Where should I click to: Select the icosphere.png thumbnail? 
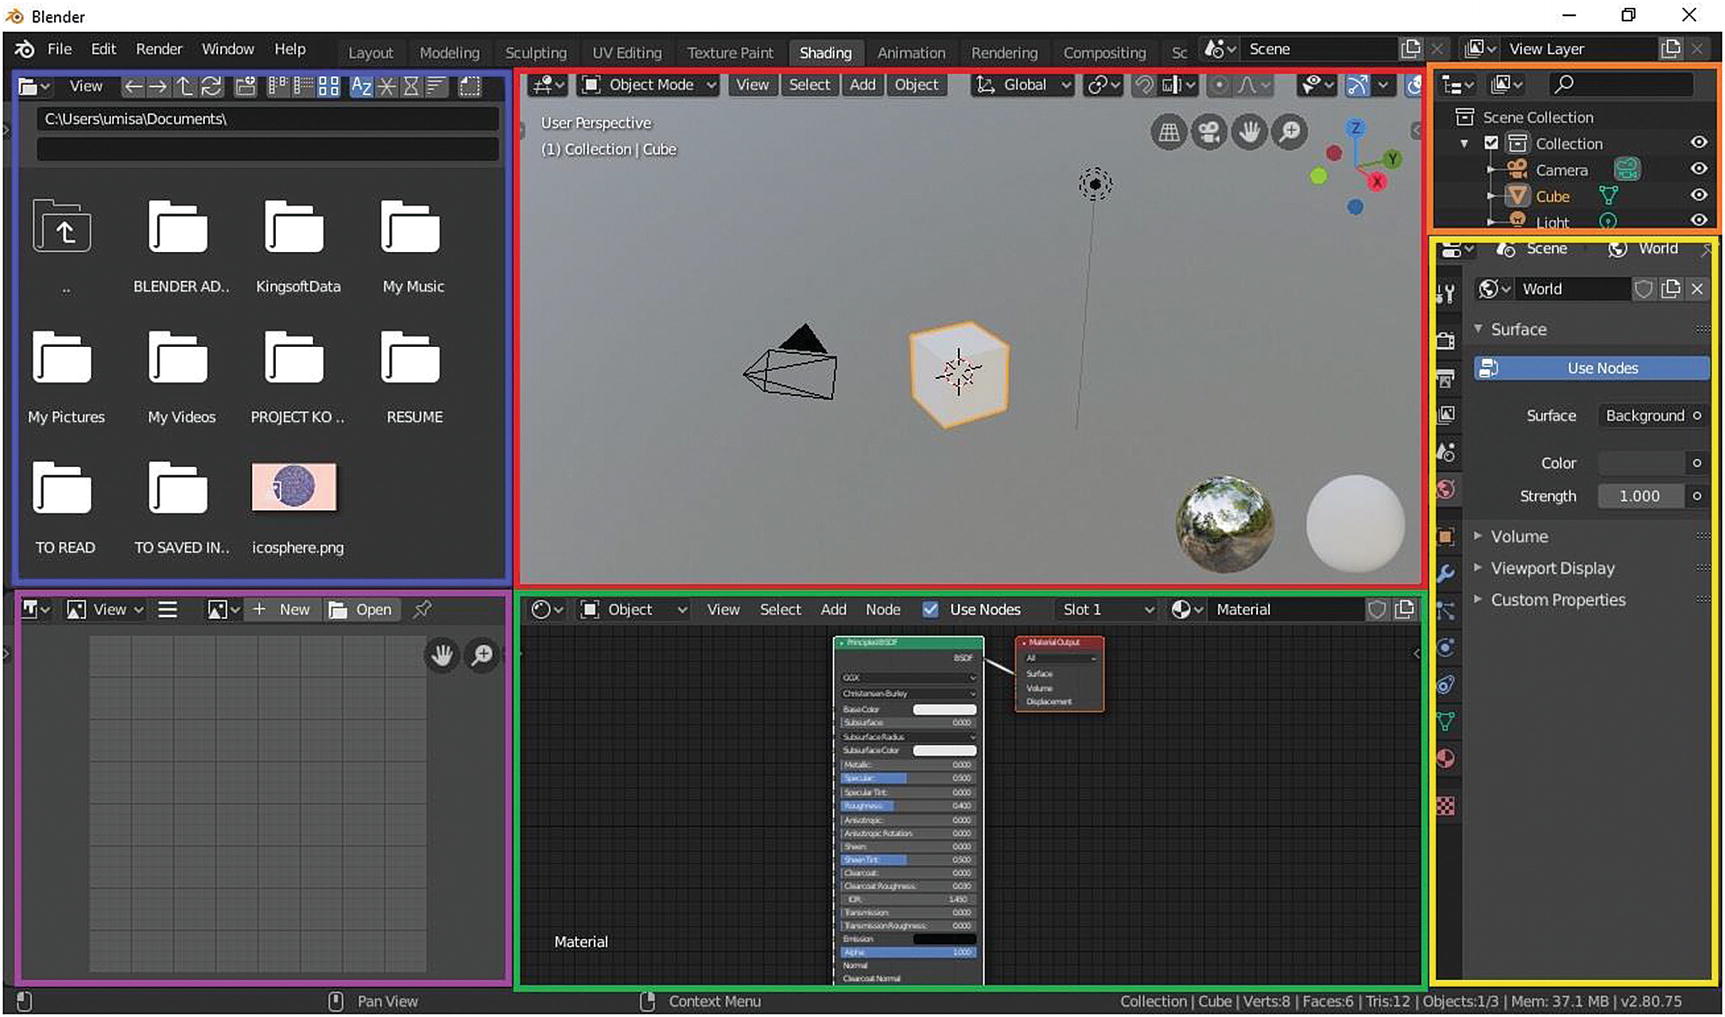pyautogui.click(x=295, y=487)
